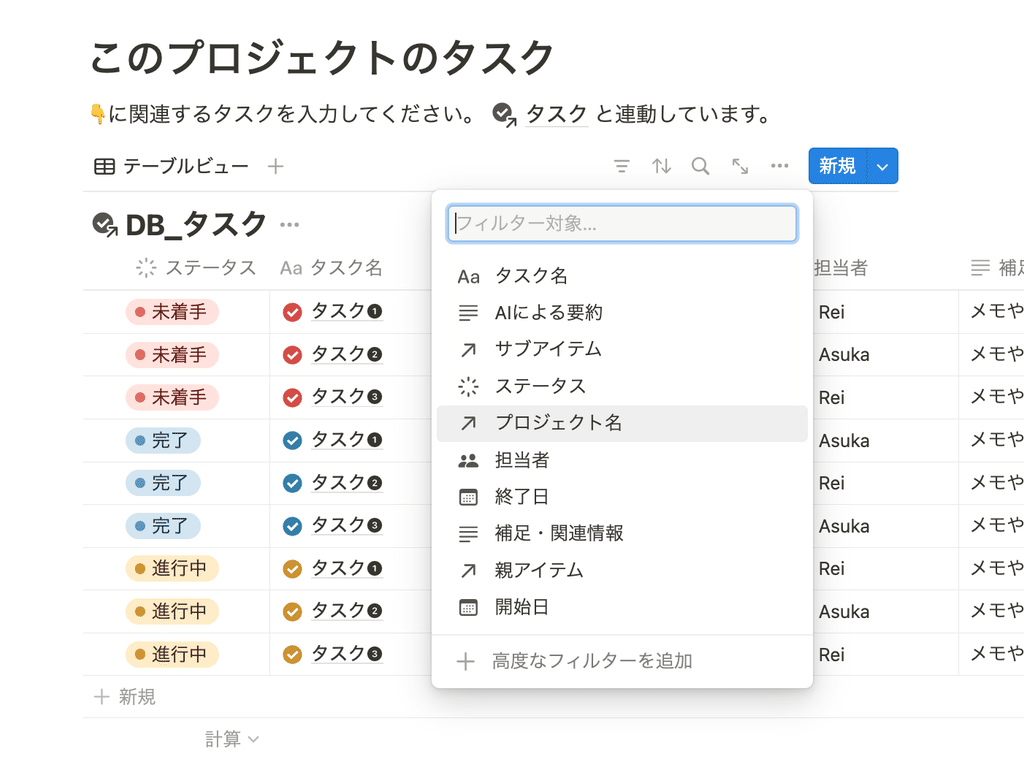Image resolution: width=1024 pixels, height=770 pixels.
Task: Click the first 未着手 status tag
Action: [172, 312]
